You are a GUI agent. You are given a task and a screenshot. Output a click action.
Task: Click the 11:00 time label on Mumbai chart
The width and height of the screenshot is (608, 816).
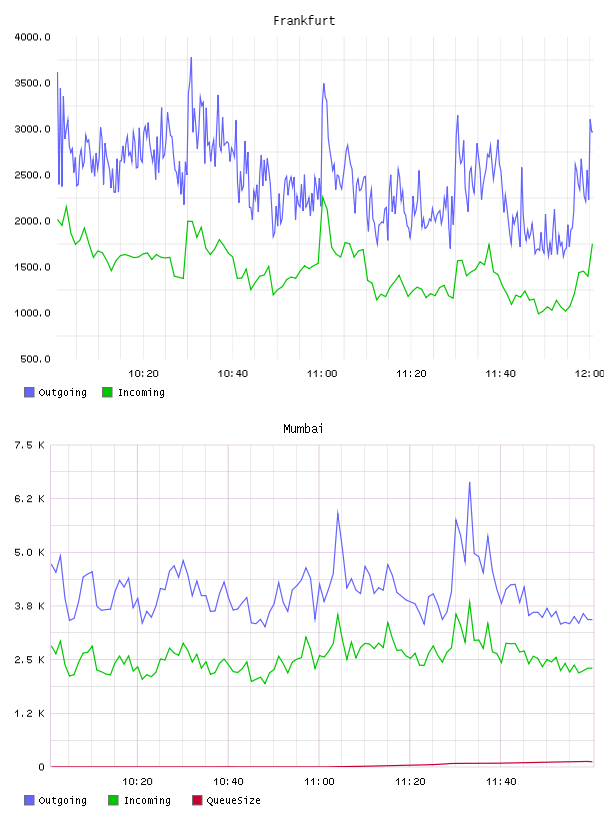pos(319,782)
